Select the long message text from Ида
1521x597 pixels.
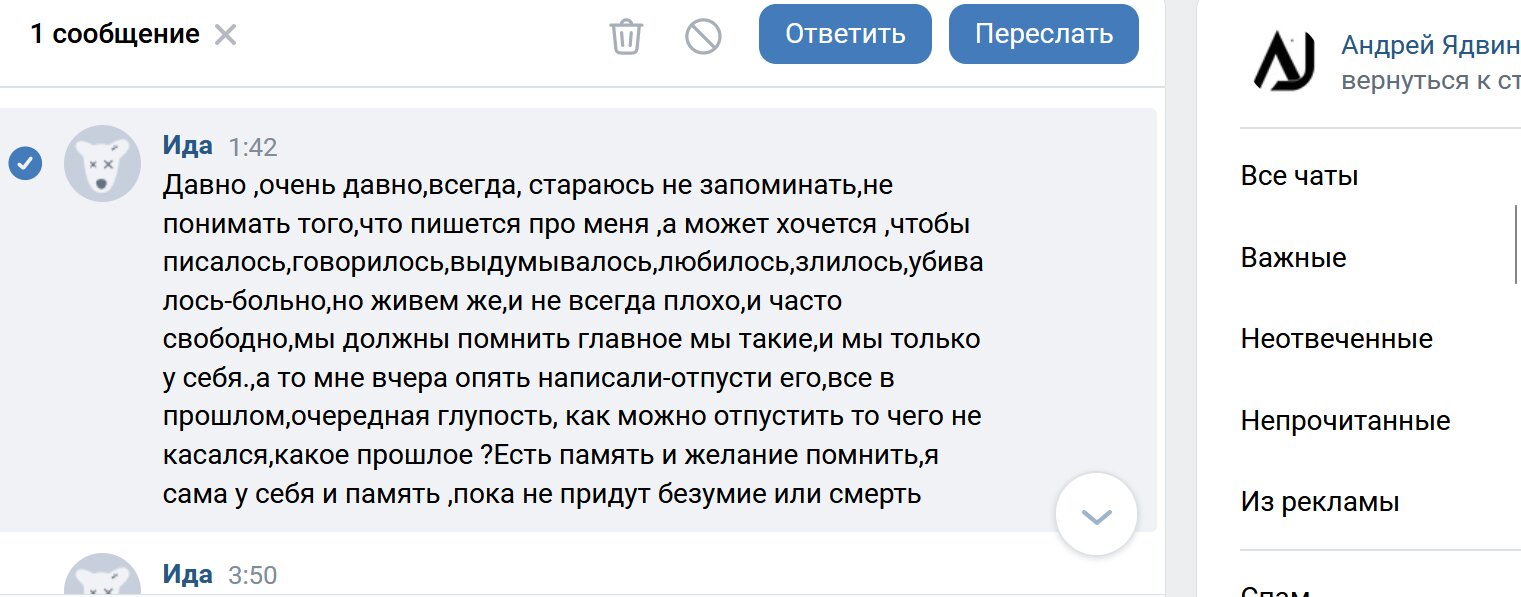pyautogui.click(x=572, y=340)
